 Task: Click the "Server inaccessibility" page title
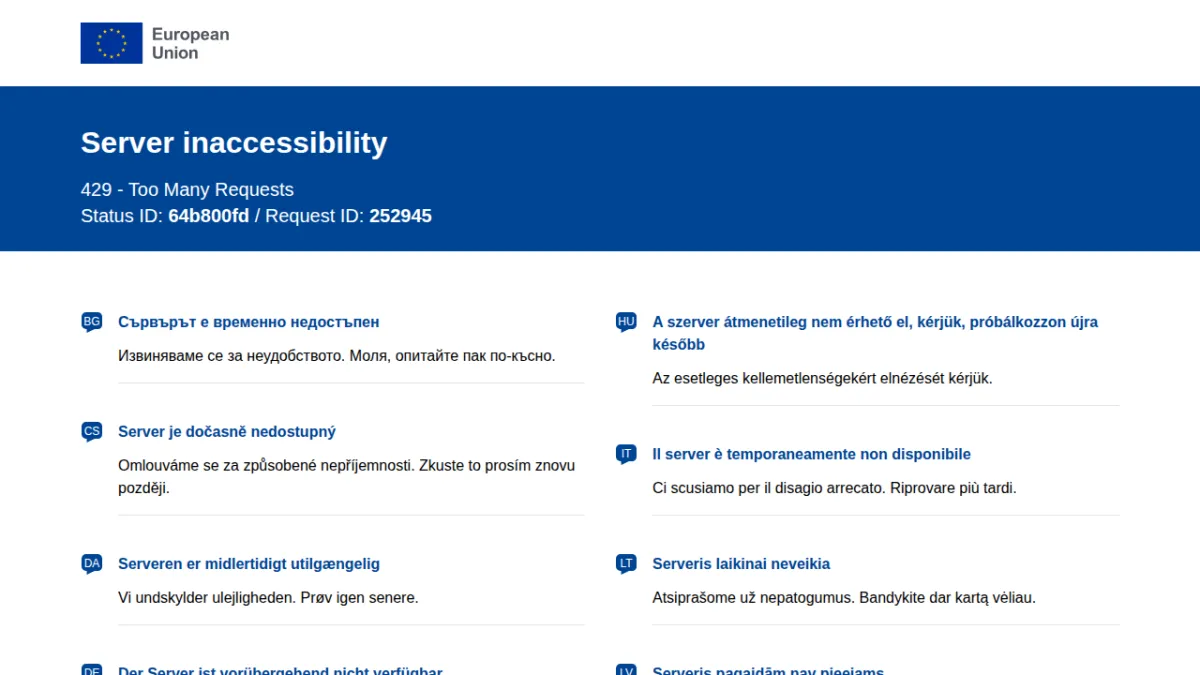point(234,143)
